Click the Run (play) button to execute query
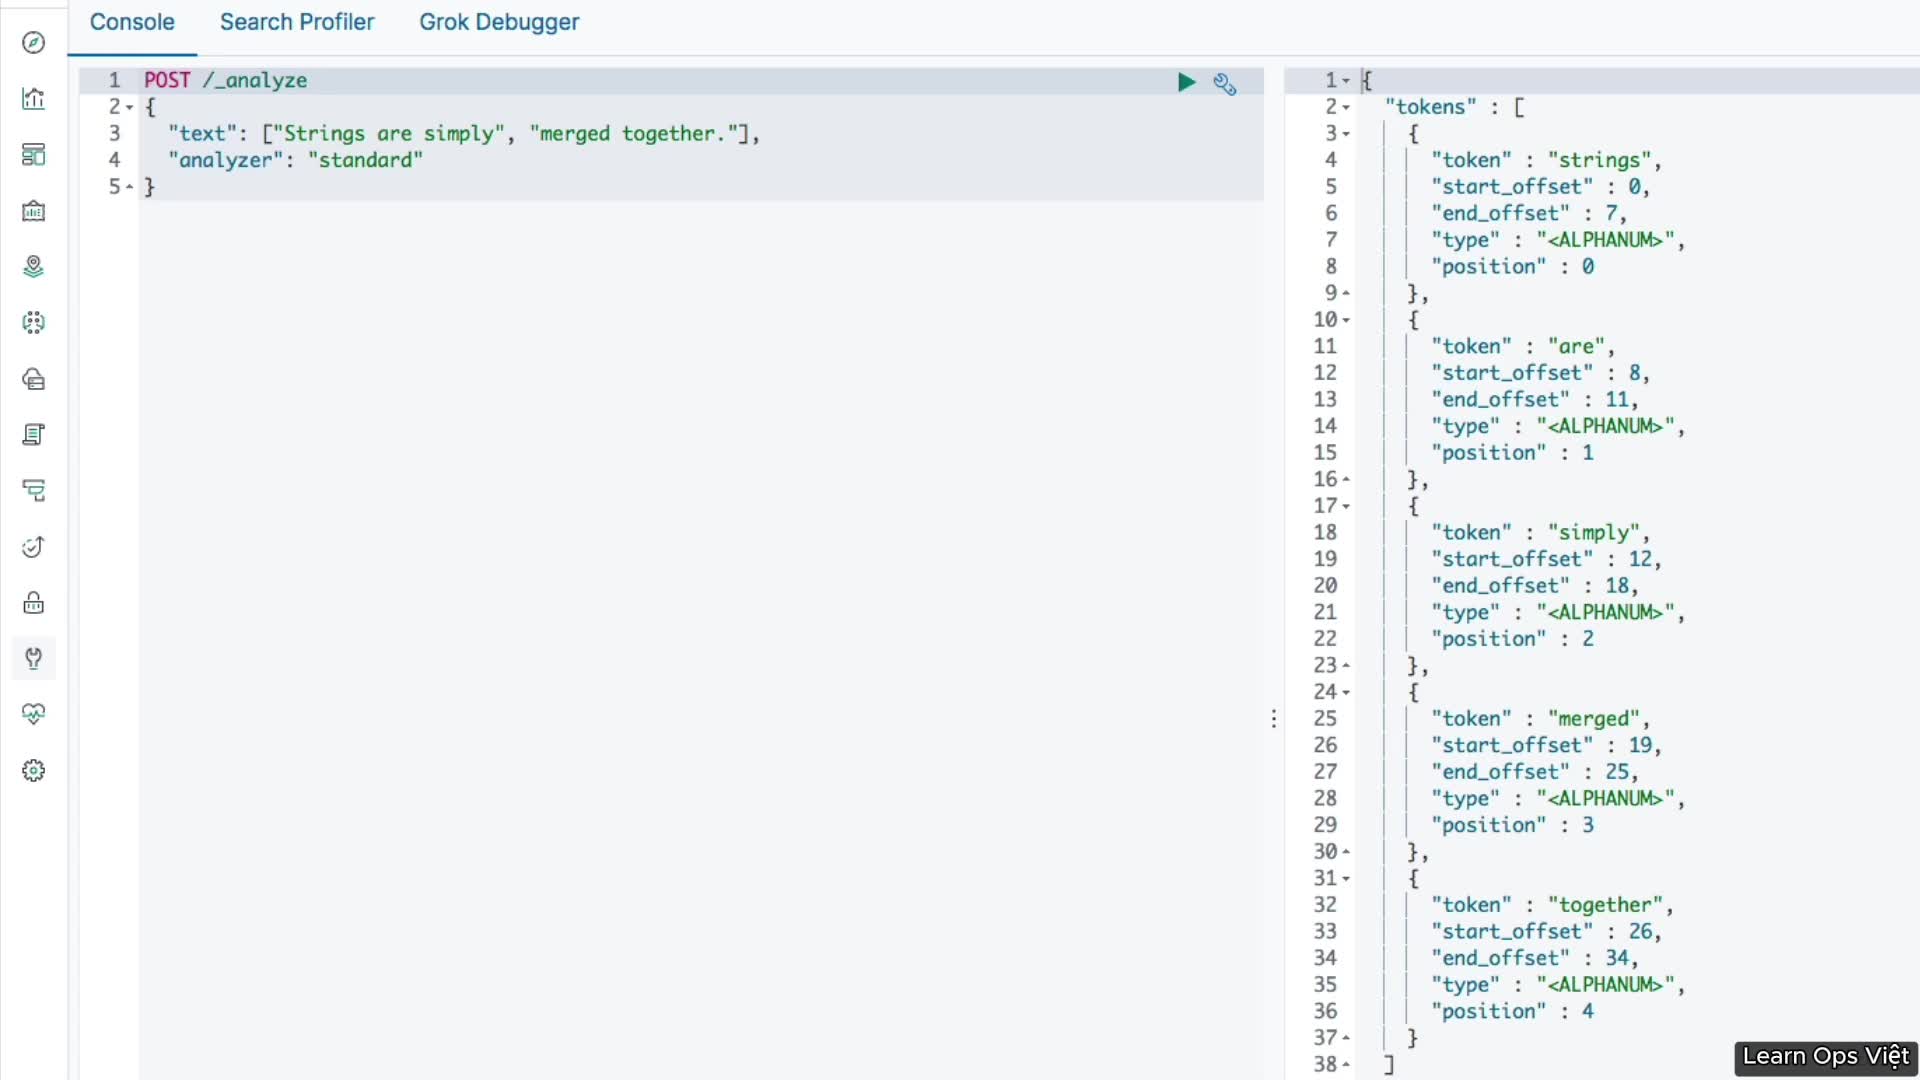 coord(1185,82)
